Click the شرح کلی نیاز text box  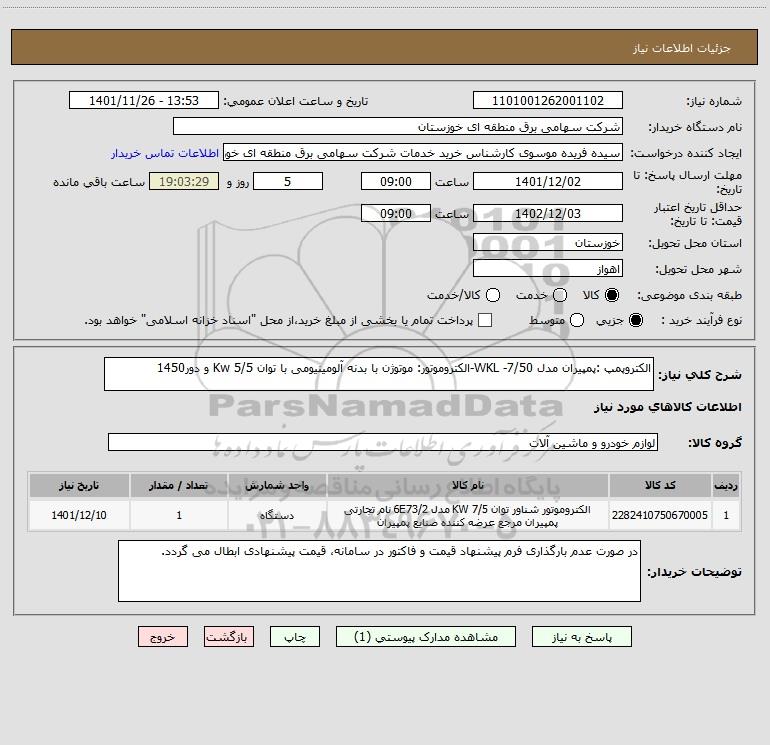379,374
